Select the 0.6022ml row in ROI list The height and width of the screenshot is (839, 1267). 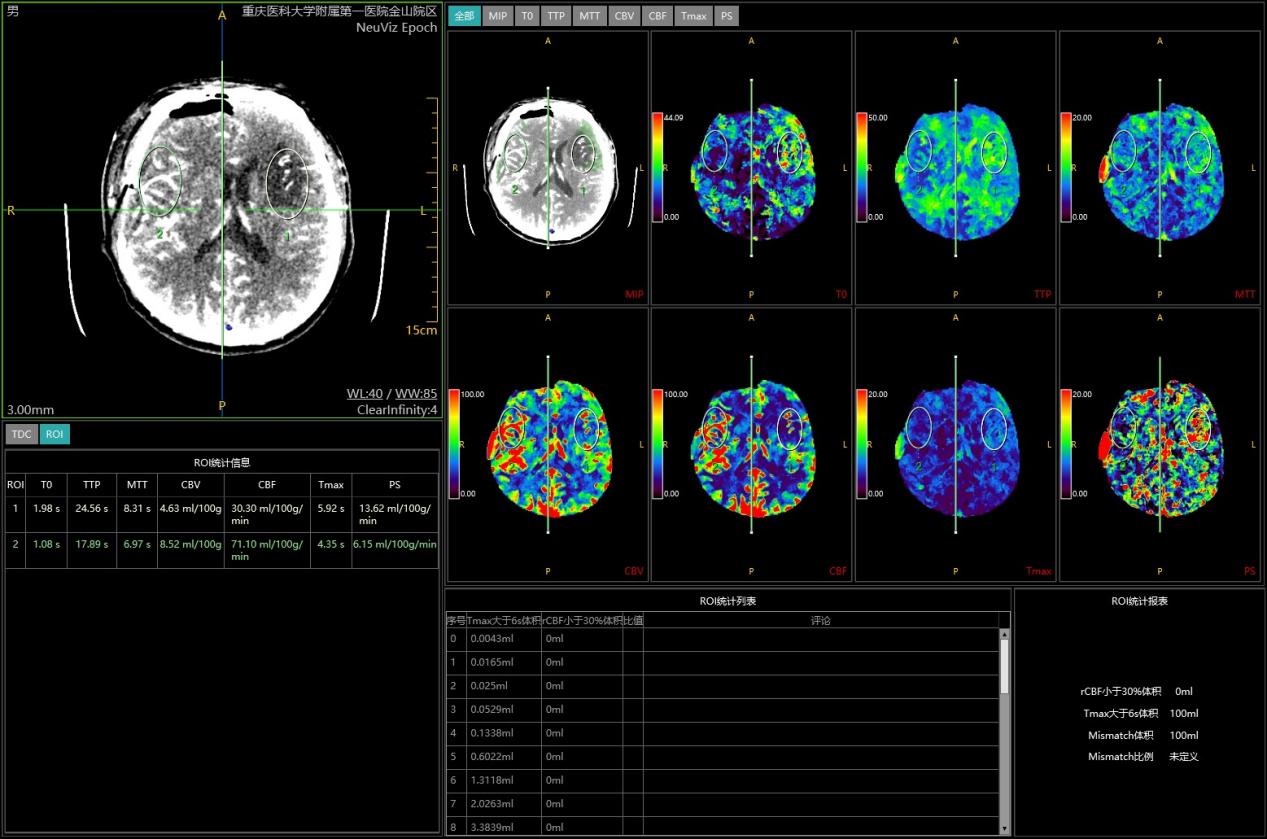[x=722, y=756]
